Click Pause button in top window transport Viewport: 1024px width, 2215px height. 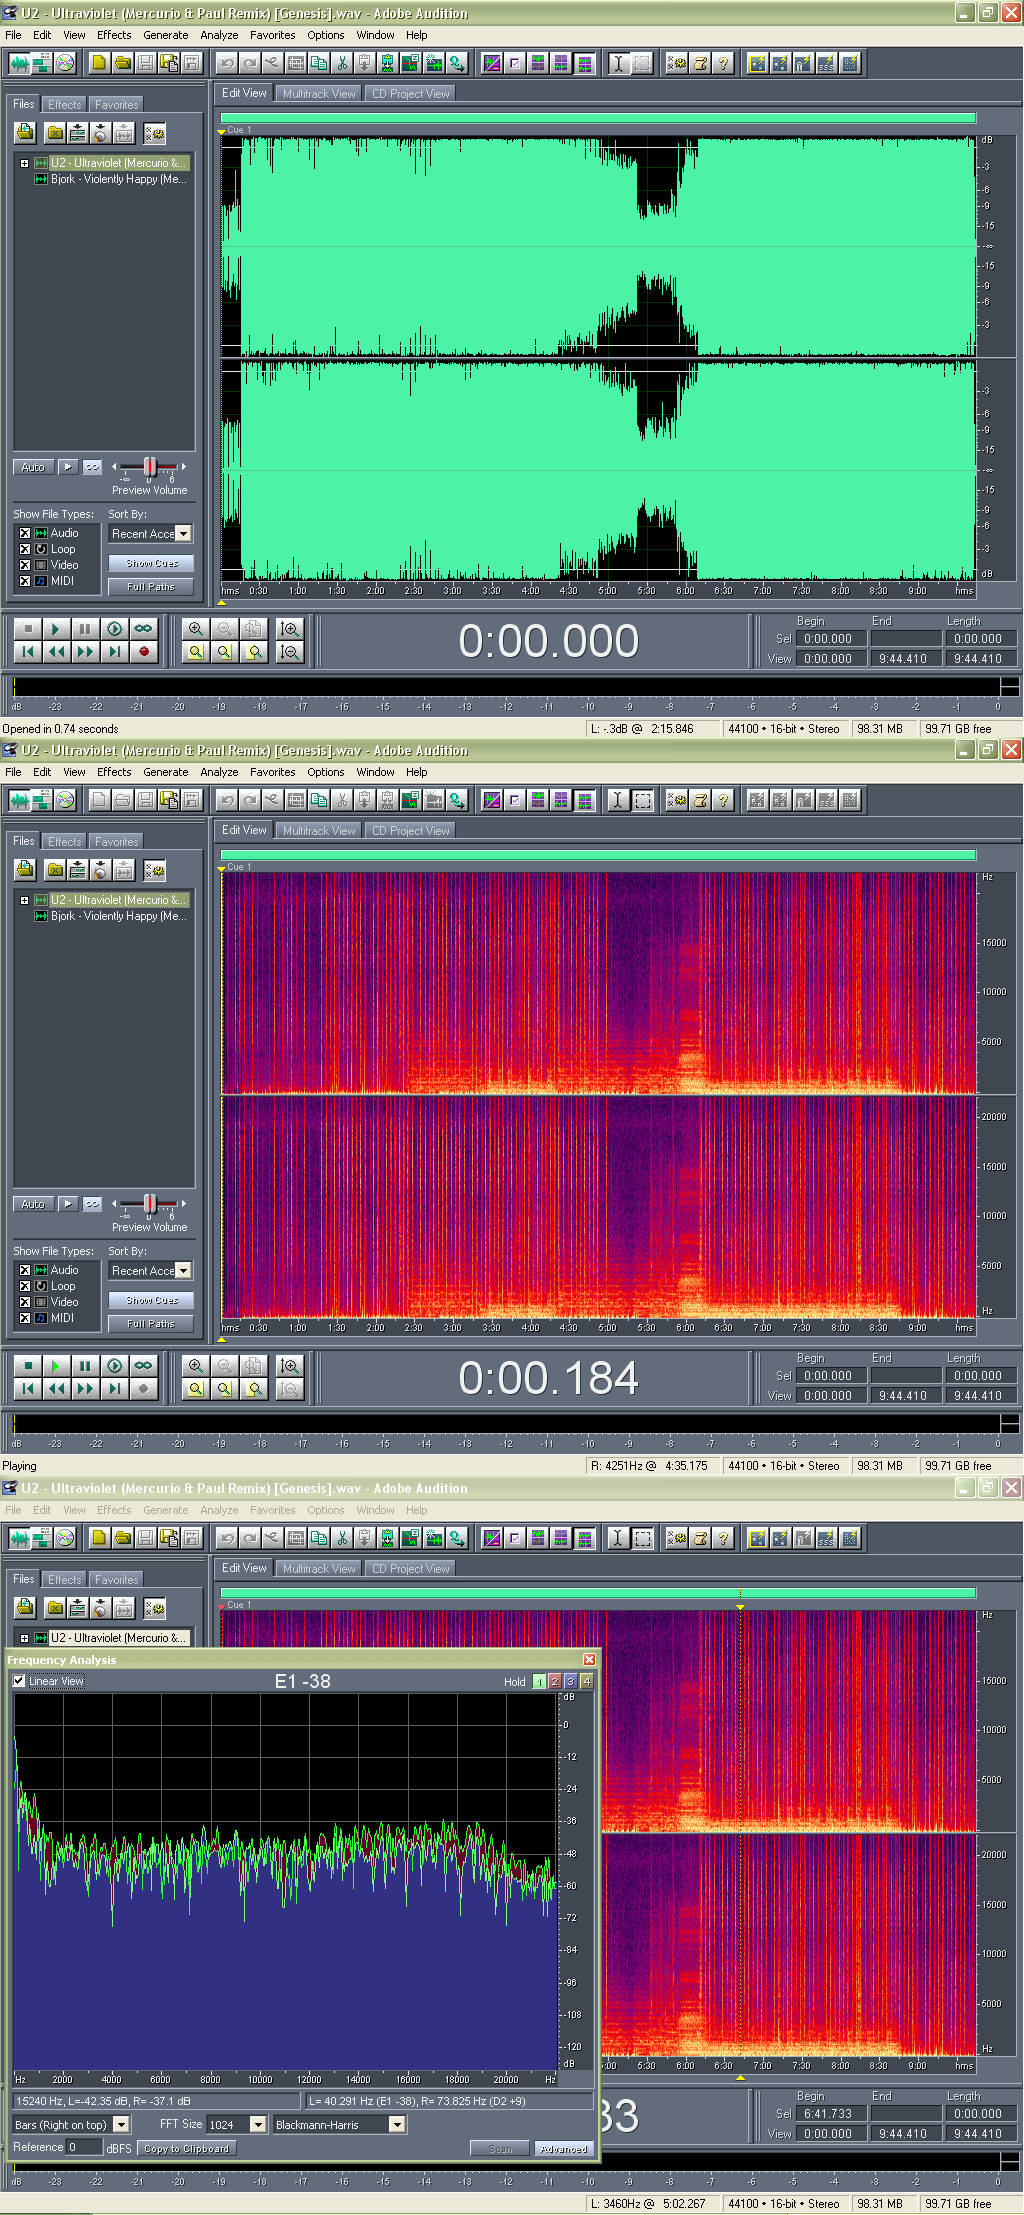click(85, 628)
